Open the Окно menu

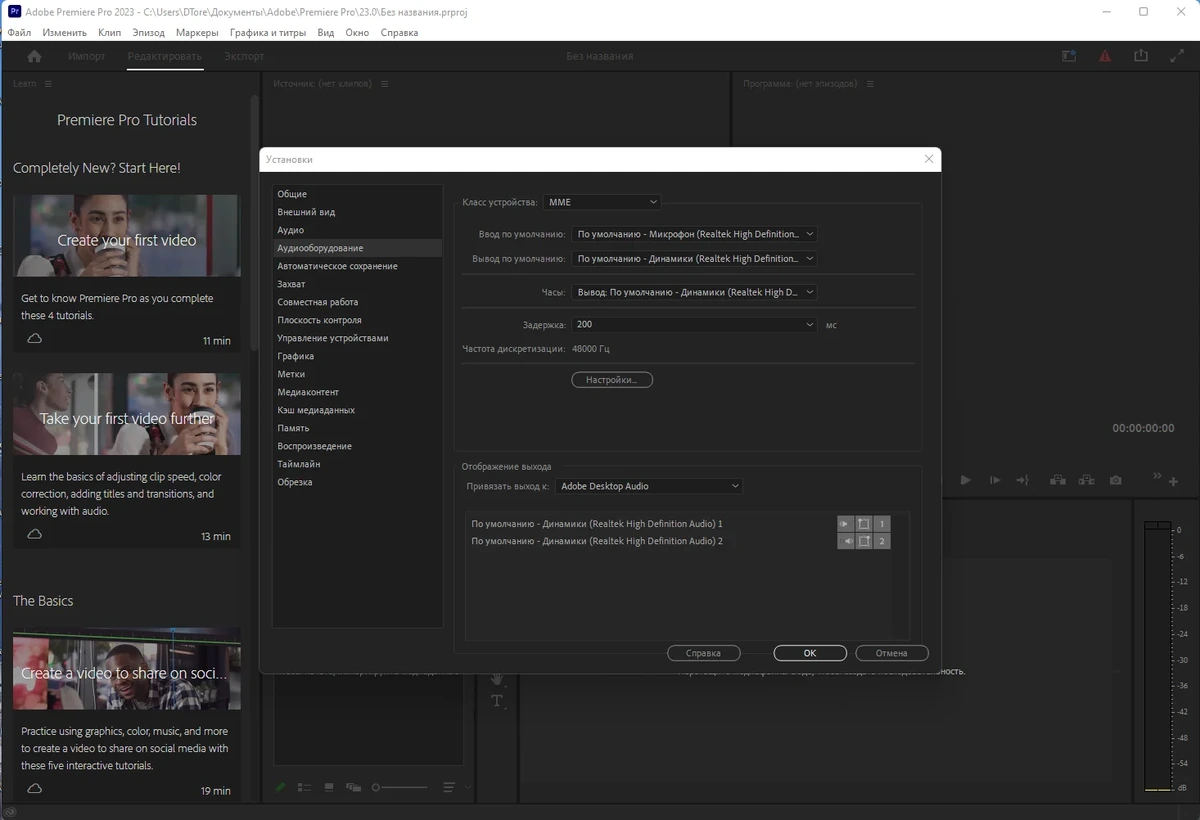(x=357, y=32)
